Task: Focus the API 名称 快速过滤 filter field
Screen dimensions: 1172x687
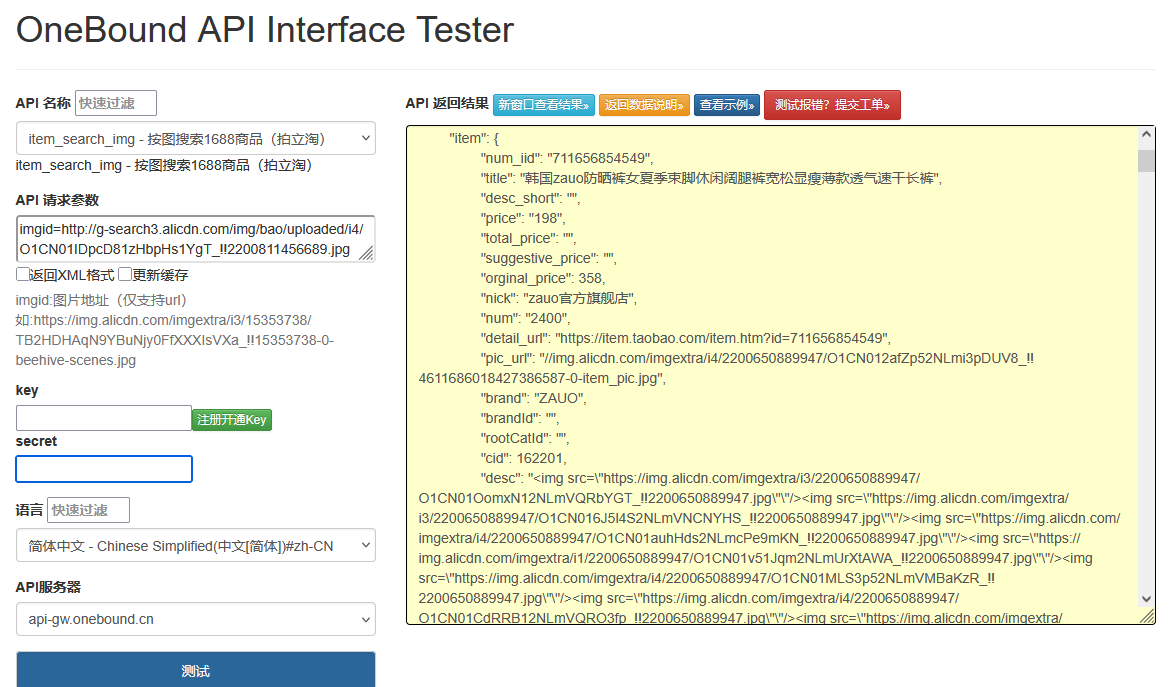Action: tap(116, 103)
